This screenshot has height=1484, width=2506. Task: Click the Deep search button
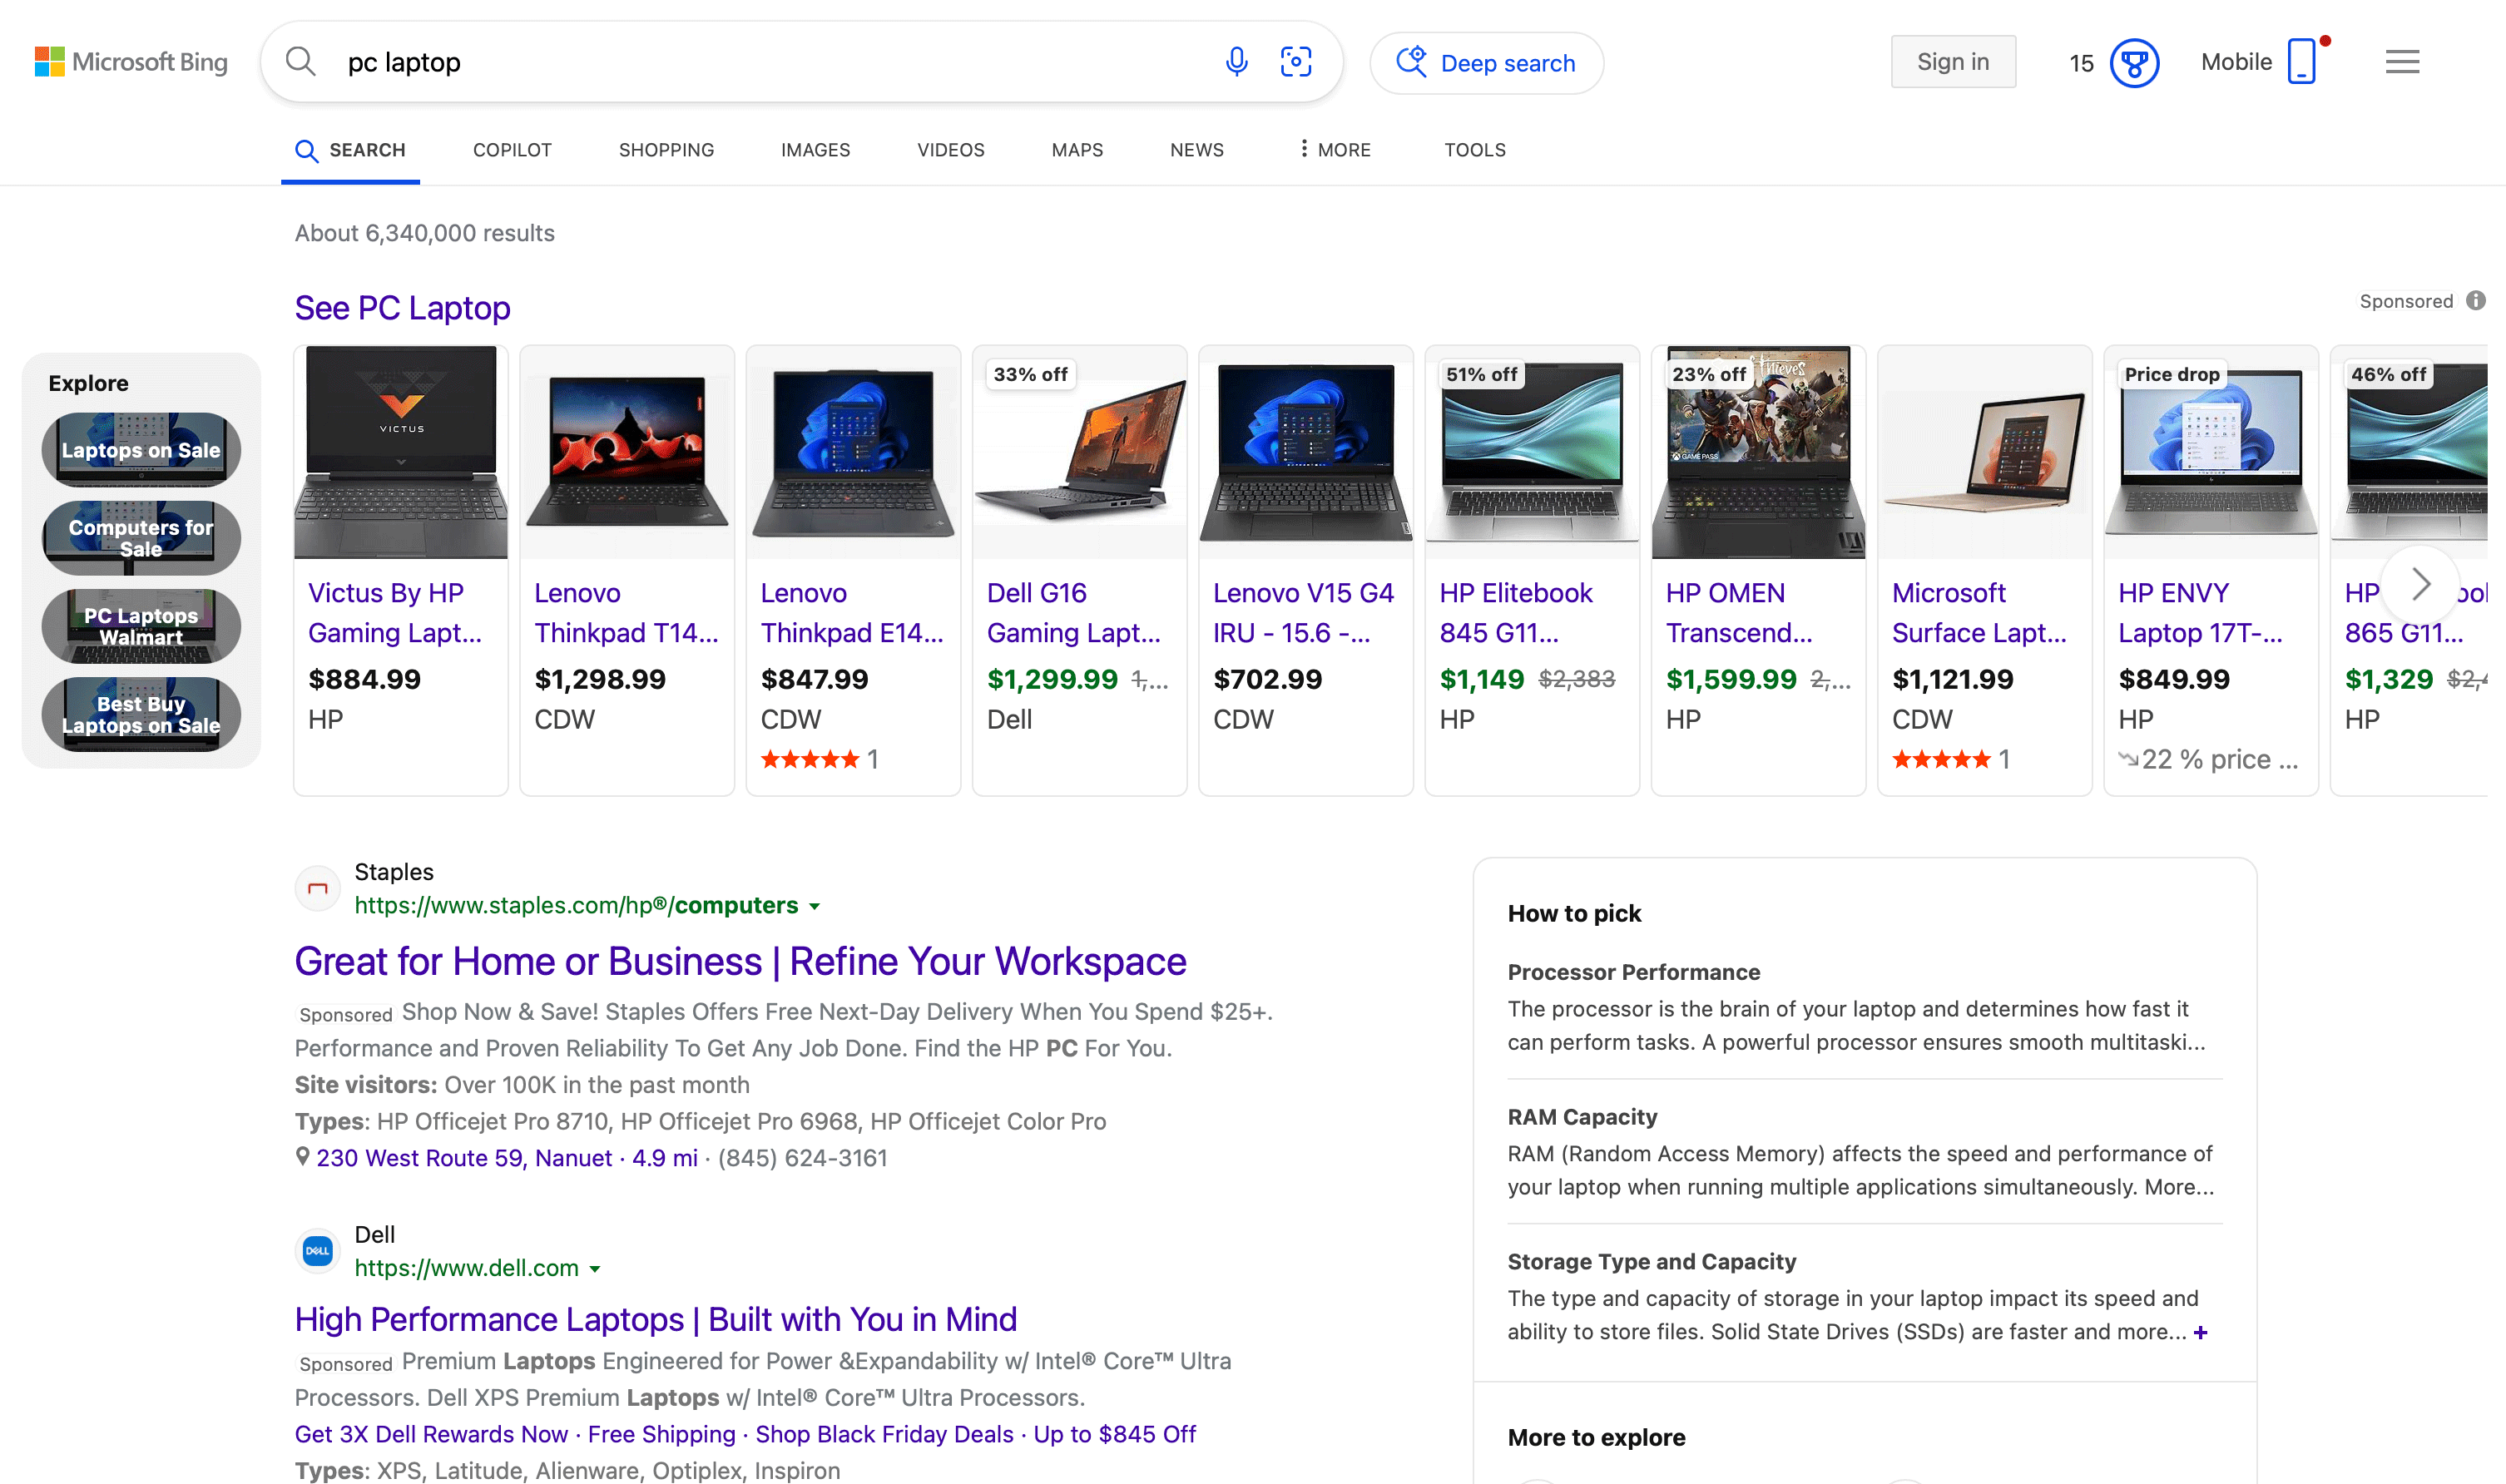[1486, 63]
